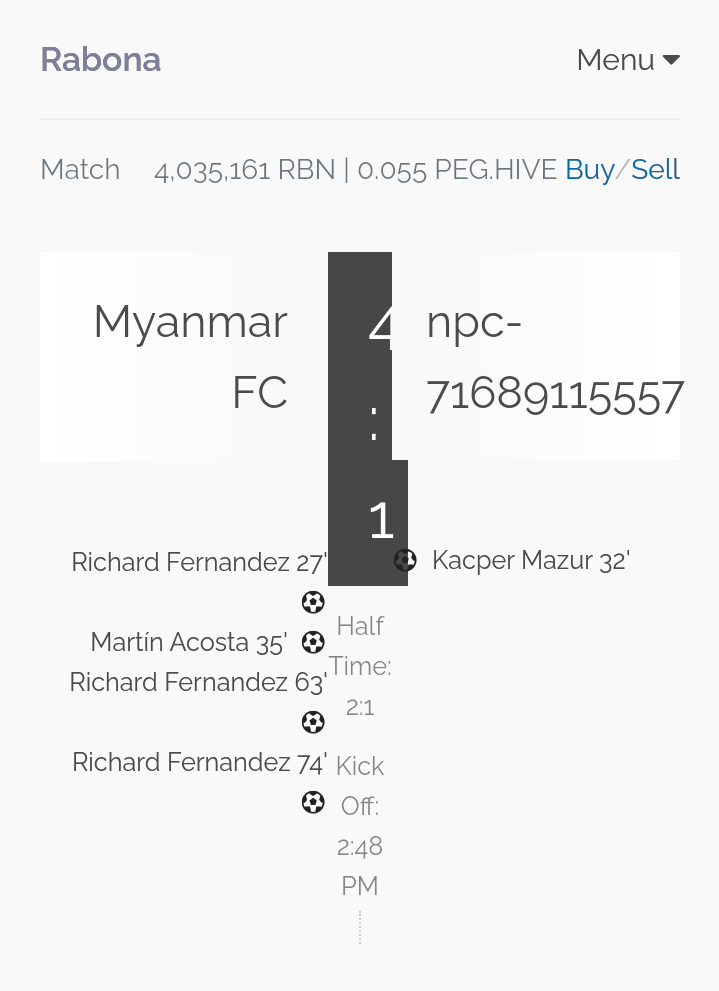Click the PEG.HIVE balance text
This screenshot has width=719, height=991.
[x=457, y=170]
